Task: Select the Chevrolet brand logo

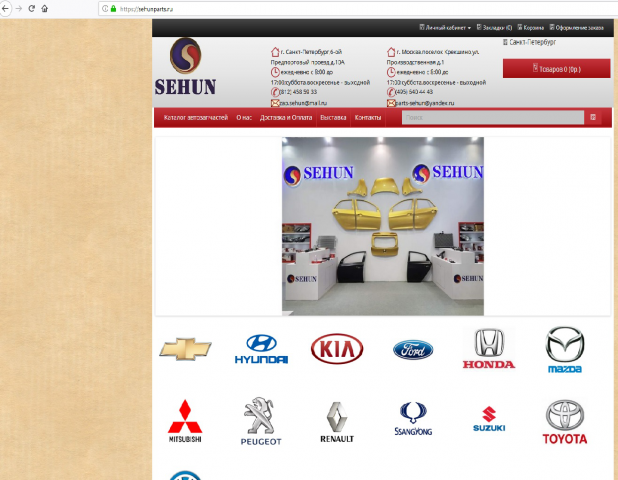Action: [x=185, y=349]
